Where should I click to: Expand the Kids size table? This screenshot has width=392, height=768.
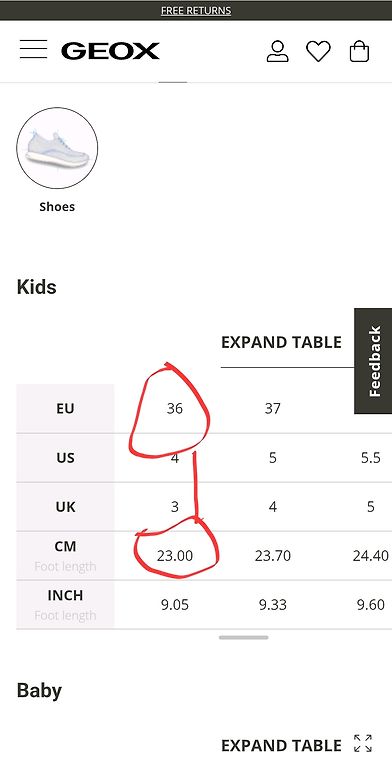(x=281, y=342)
